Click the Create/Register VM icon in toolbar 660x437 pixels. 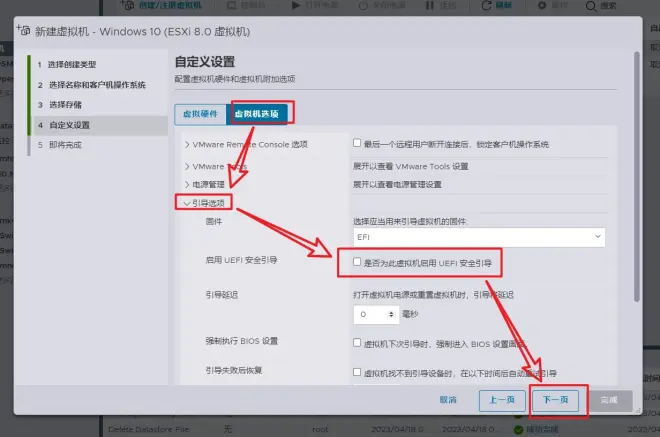point(127,5)
